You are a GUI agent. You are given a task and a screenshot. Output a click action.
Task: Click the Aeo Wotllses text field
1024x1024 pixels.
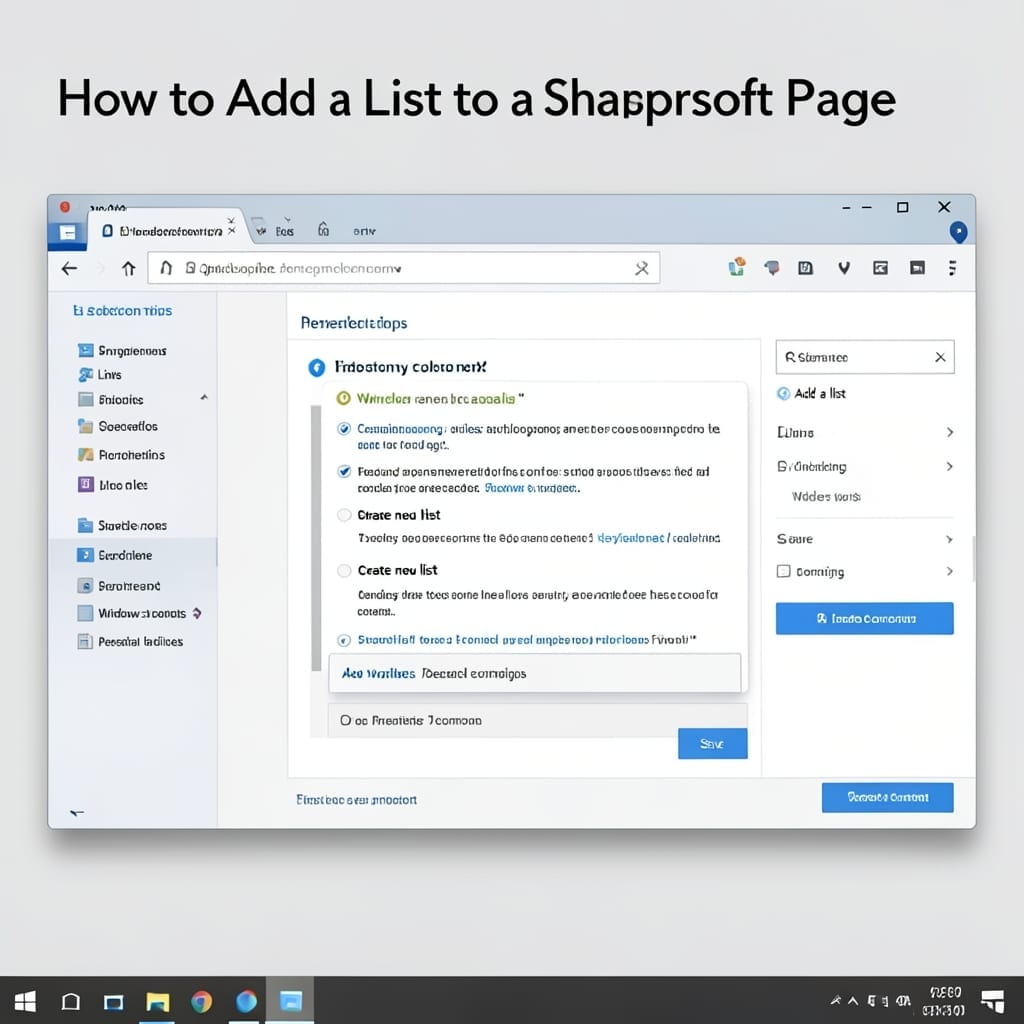click(535, 673)
